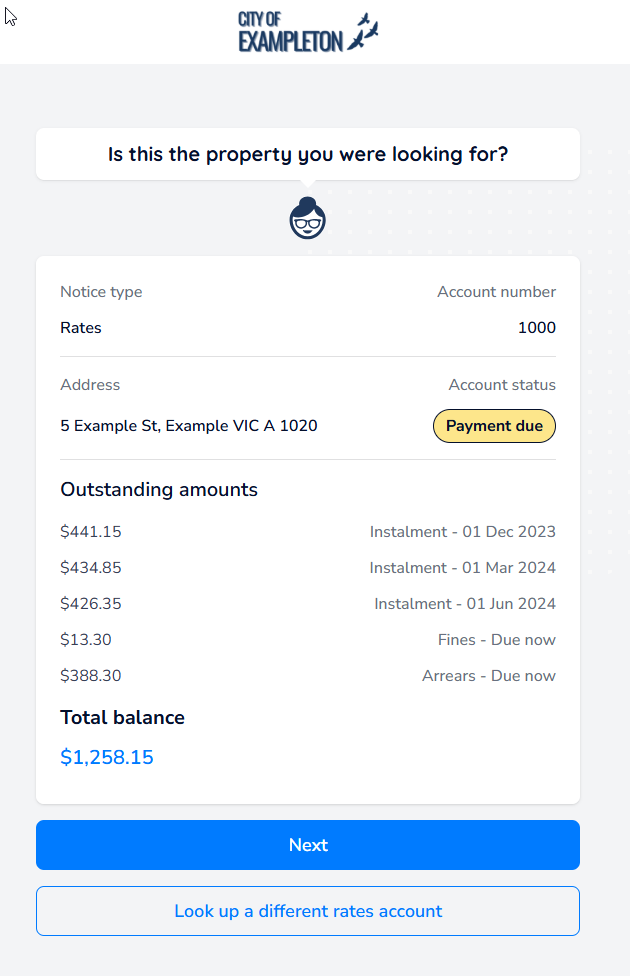Click the $434.85 outstanding amount
This screenshot has height=976, width=630.
91,568
